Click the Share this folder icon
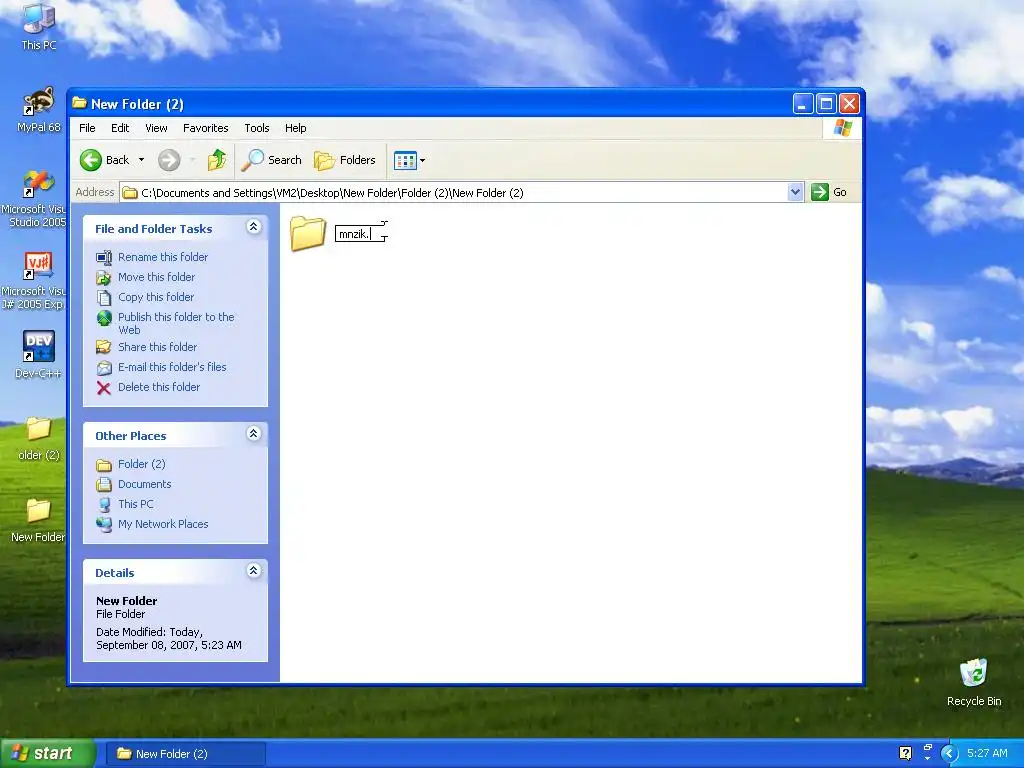This screenshot has width=1024, height=768. (x=104, y=347)
